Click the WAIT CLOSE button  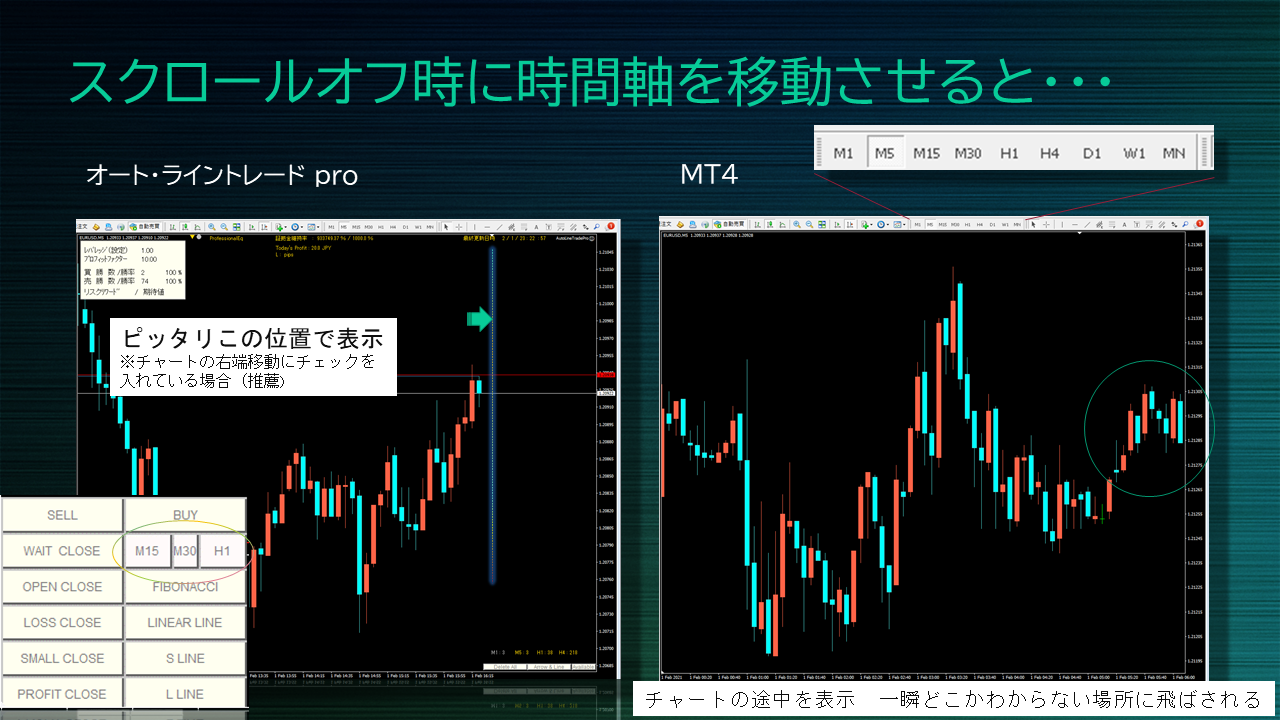click(x=62, y=551)
